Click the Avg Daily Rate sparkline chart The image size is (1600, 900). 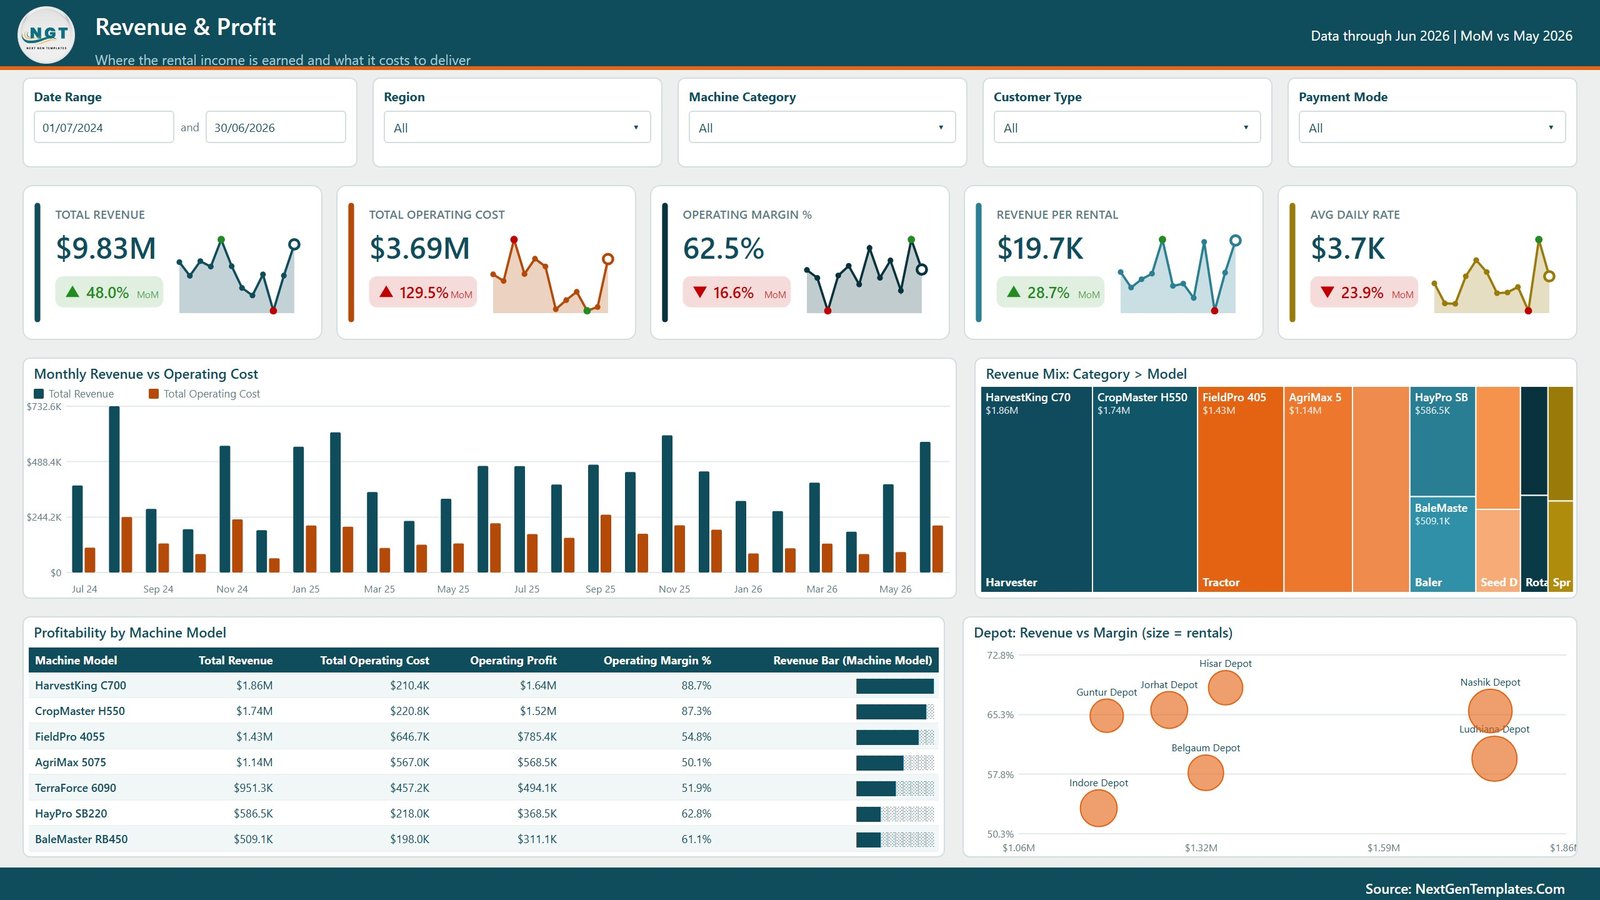click(x=1492, y=275)
